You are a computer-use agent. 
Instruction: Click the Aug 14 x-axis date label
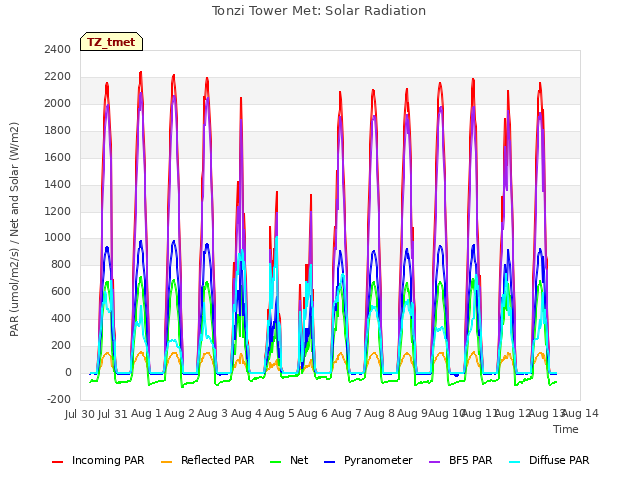point(580,414)
